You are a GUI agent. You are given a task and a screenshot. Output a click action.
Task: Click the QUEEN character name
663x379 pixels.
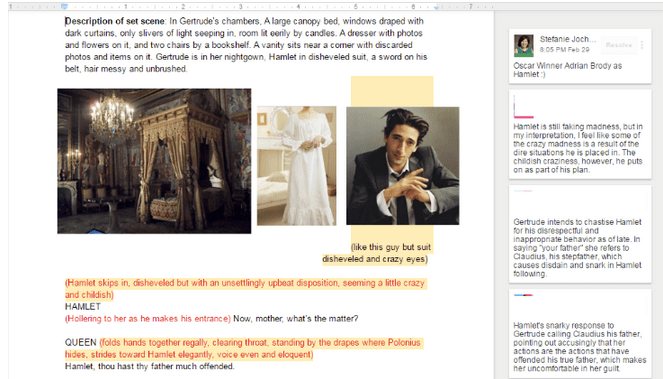[81, 343]
